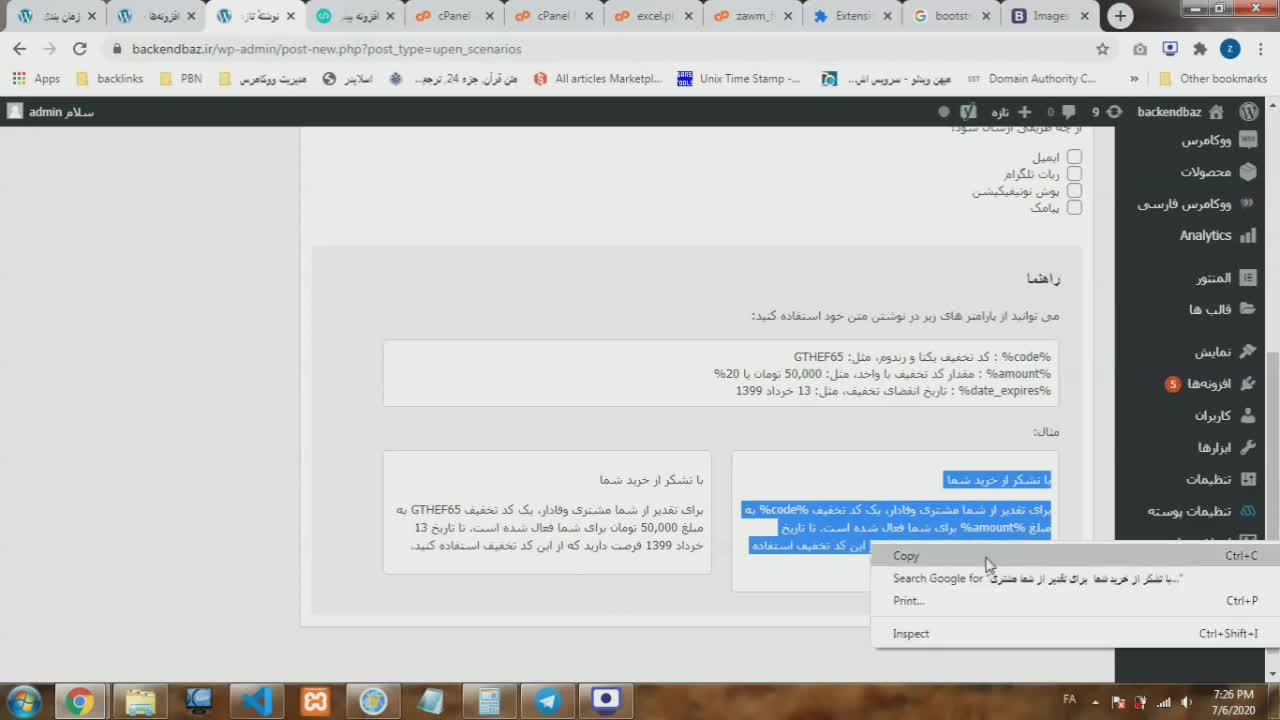
Task: Tick the ربات تلگرام checkbox
Action: 1074,174
